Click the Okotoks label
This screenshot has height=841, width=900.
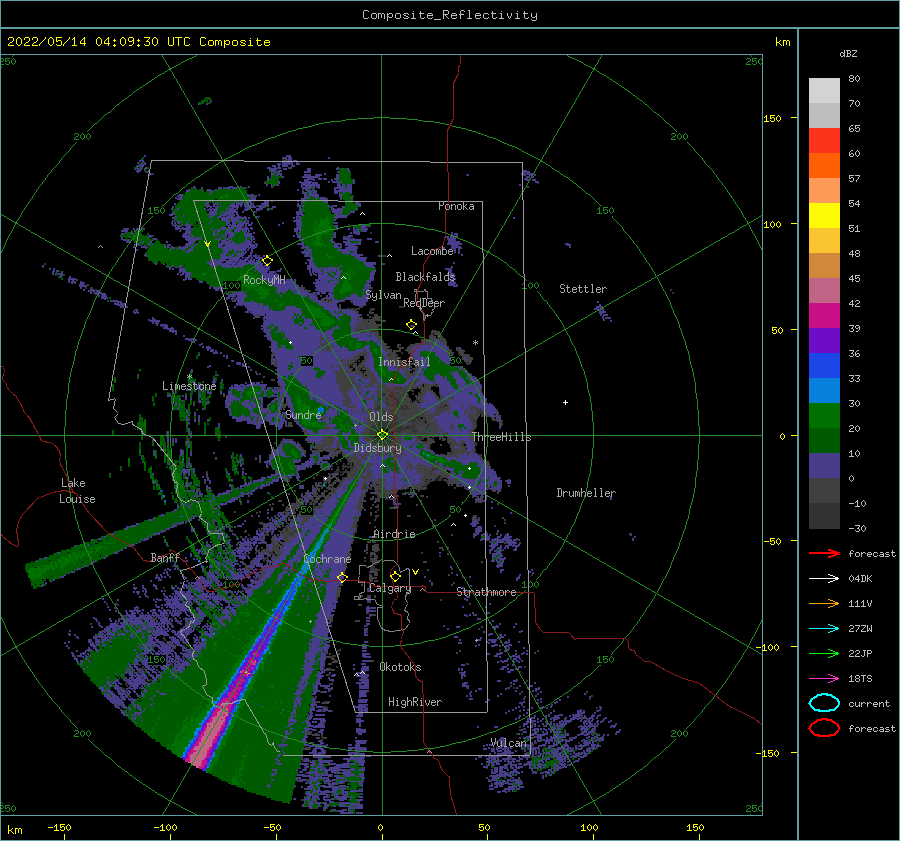400,667
